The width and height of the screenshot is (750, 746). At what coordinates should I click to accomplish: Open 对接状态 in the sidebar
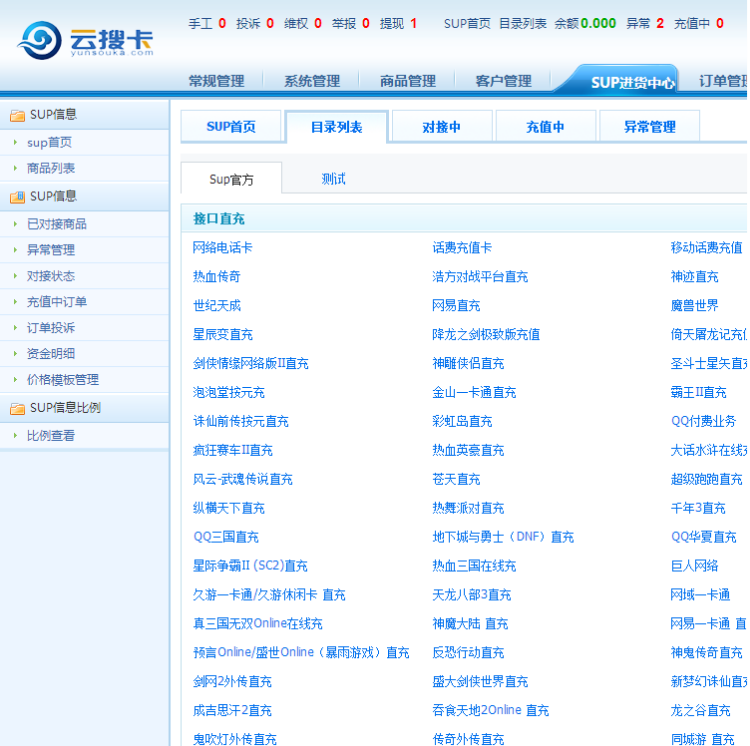(51, 276)
